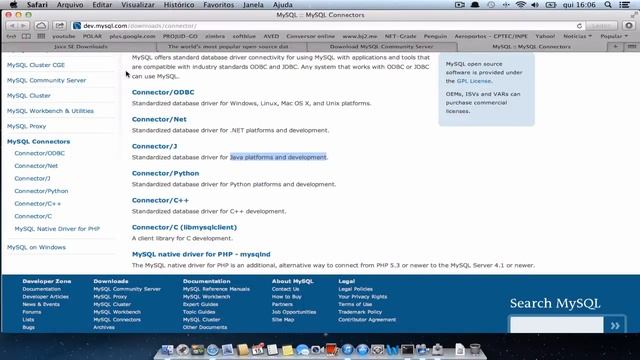Image resolution: width=640 pixels, height=360 pixels.
Task: Open iTunes in the Dock
Action: [347, 350]
